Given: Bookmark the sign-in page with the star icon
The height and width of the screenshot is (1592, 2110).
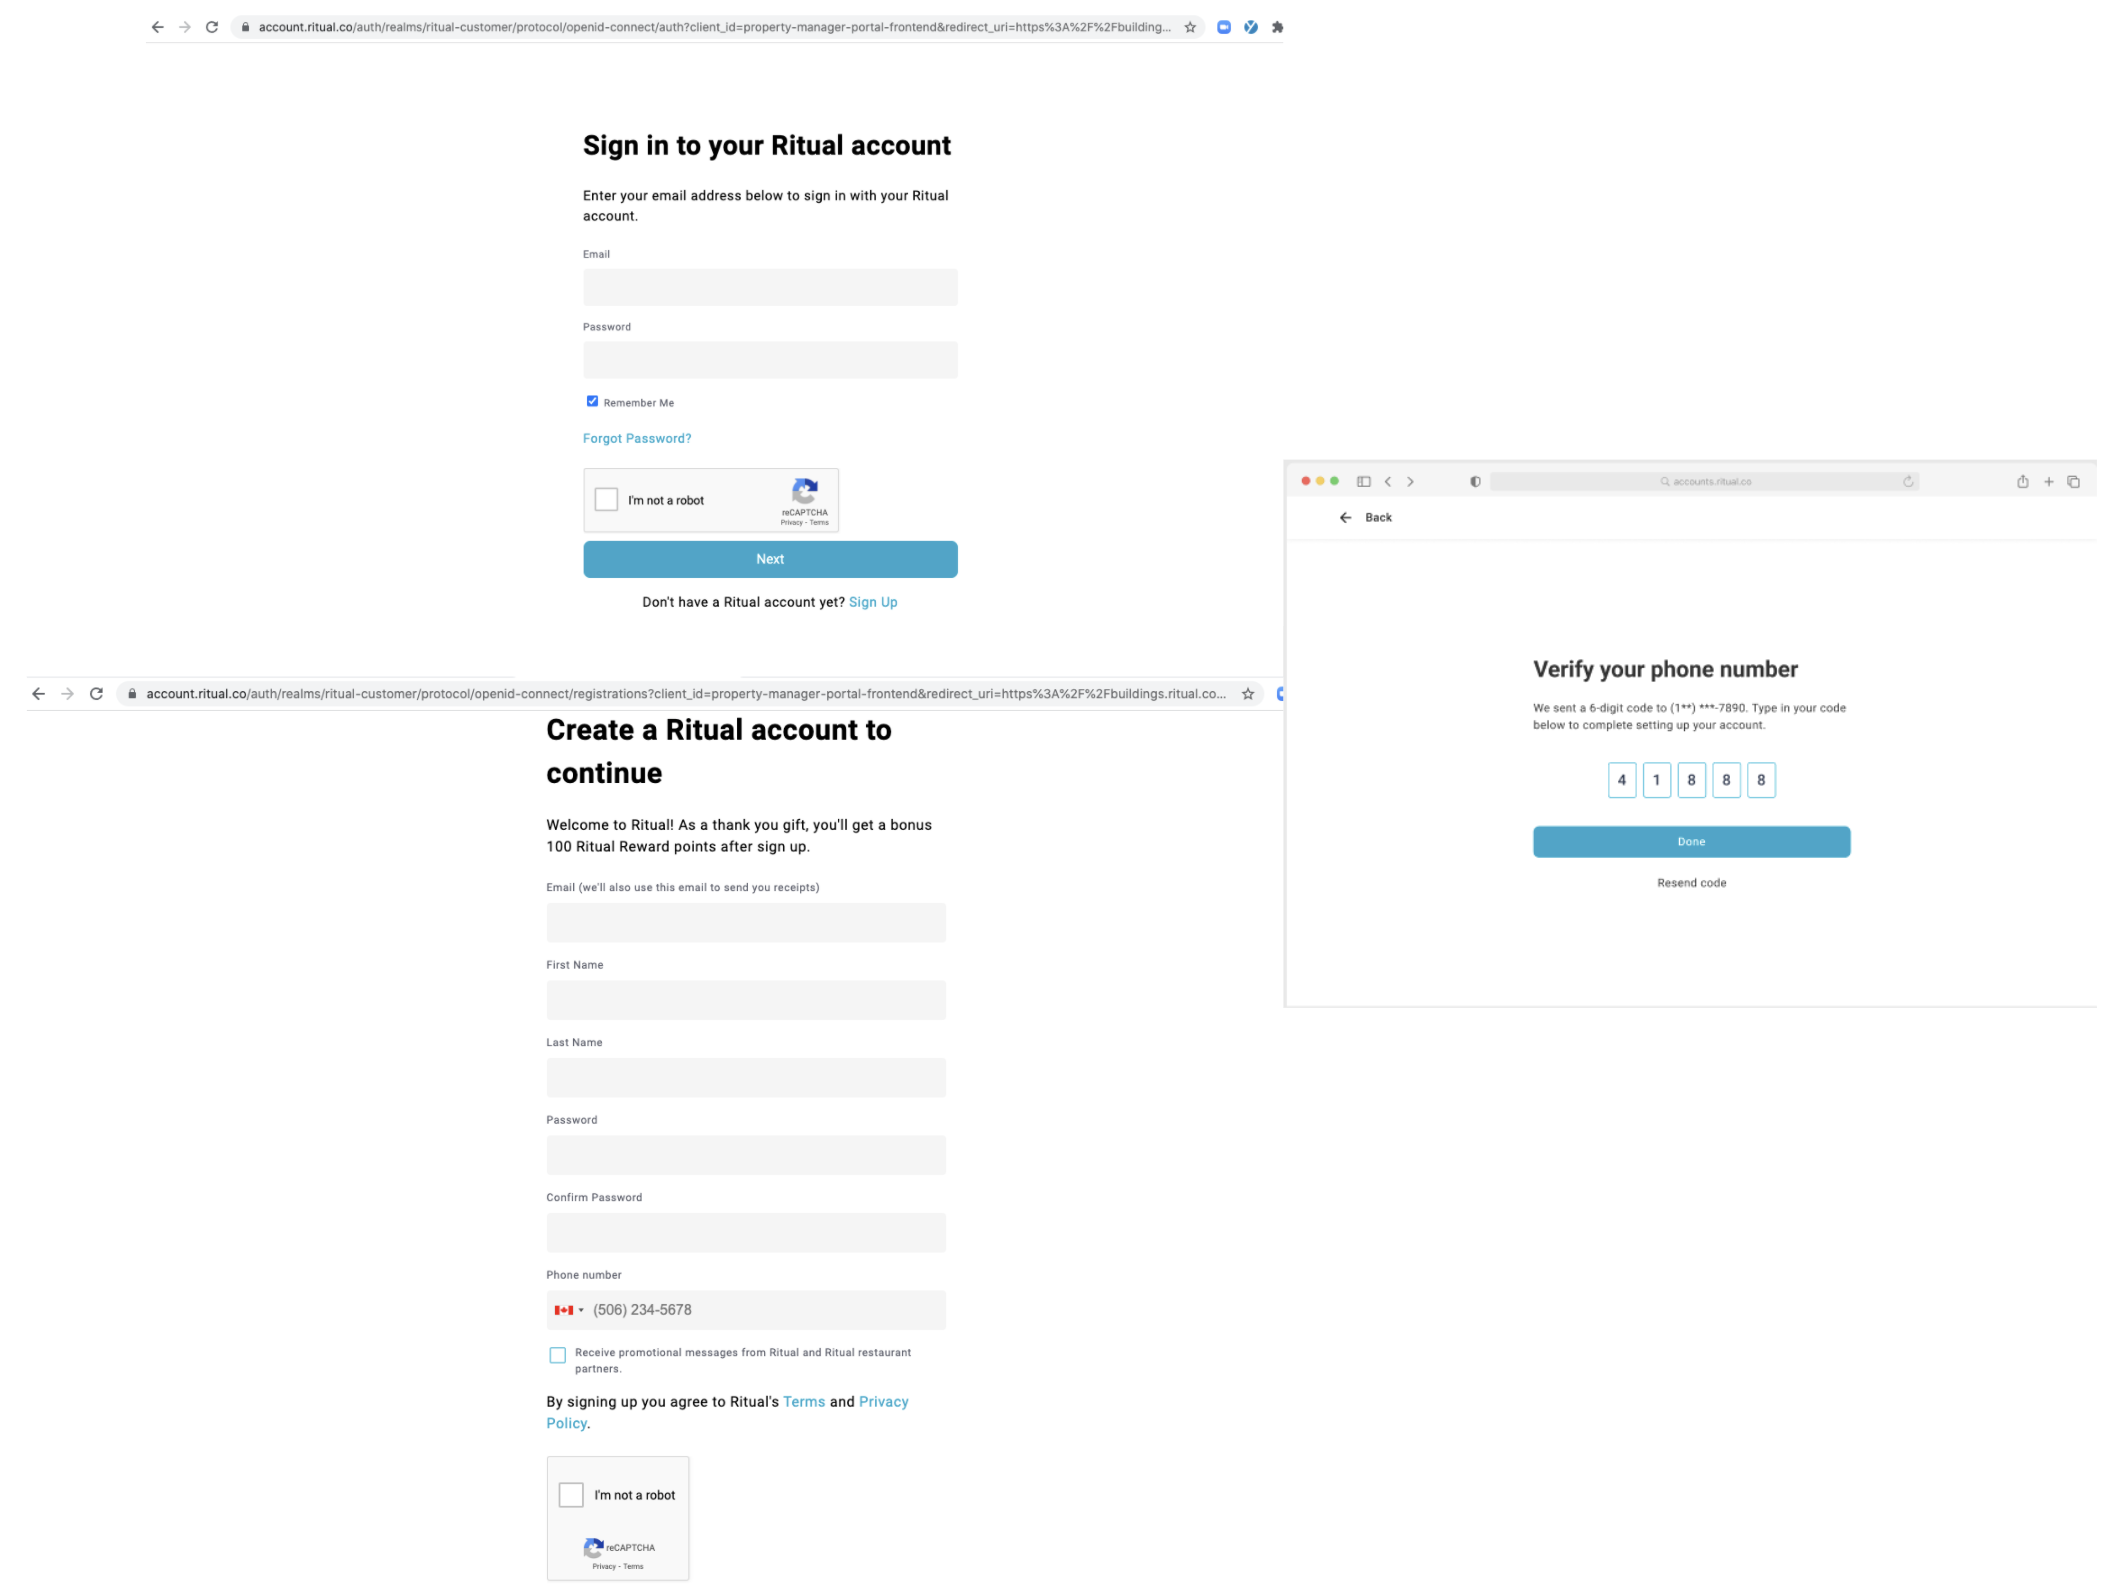Looking at the screenshot, I should (1190, 27).
